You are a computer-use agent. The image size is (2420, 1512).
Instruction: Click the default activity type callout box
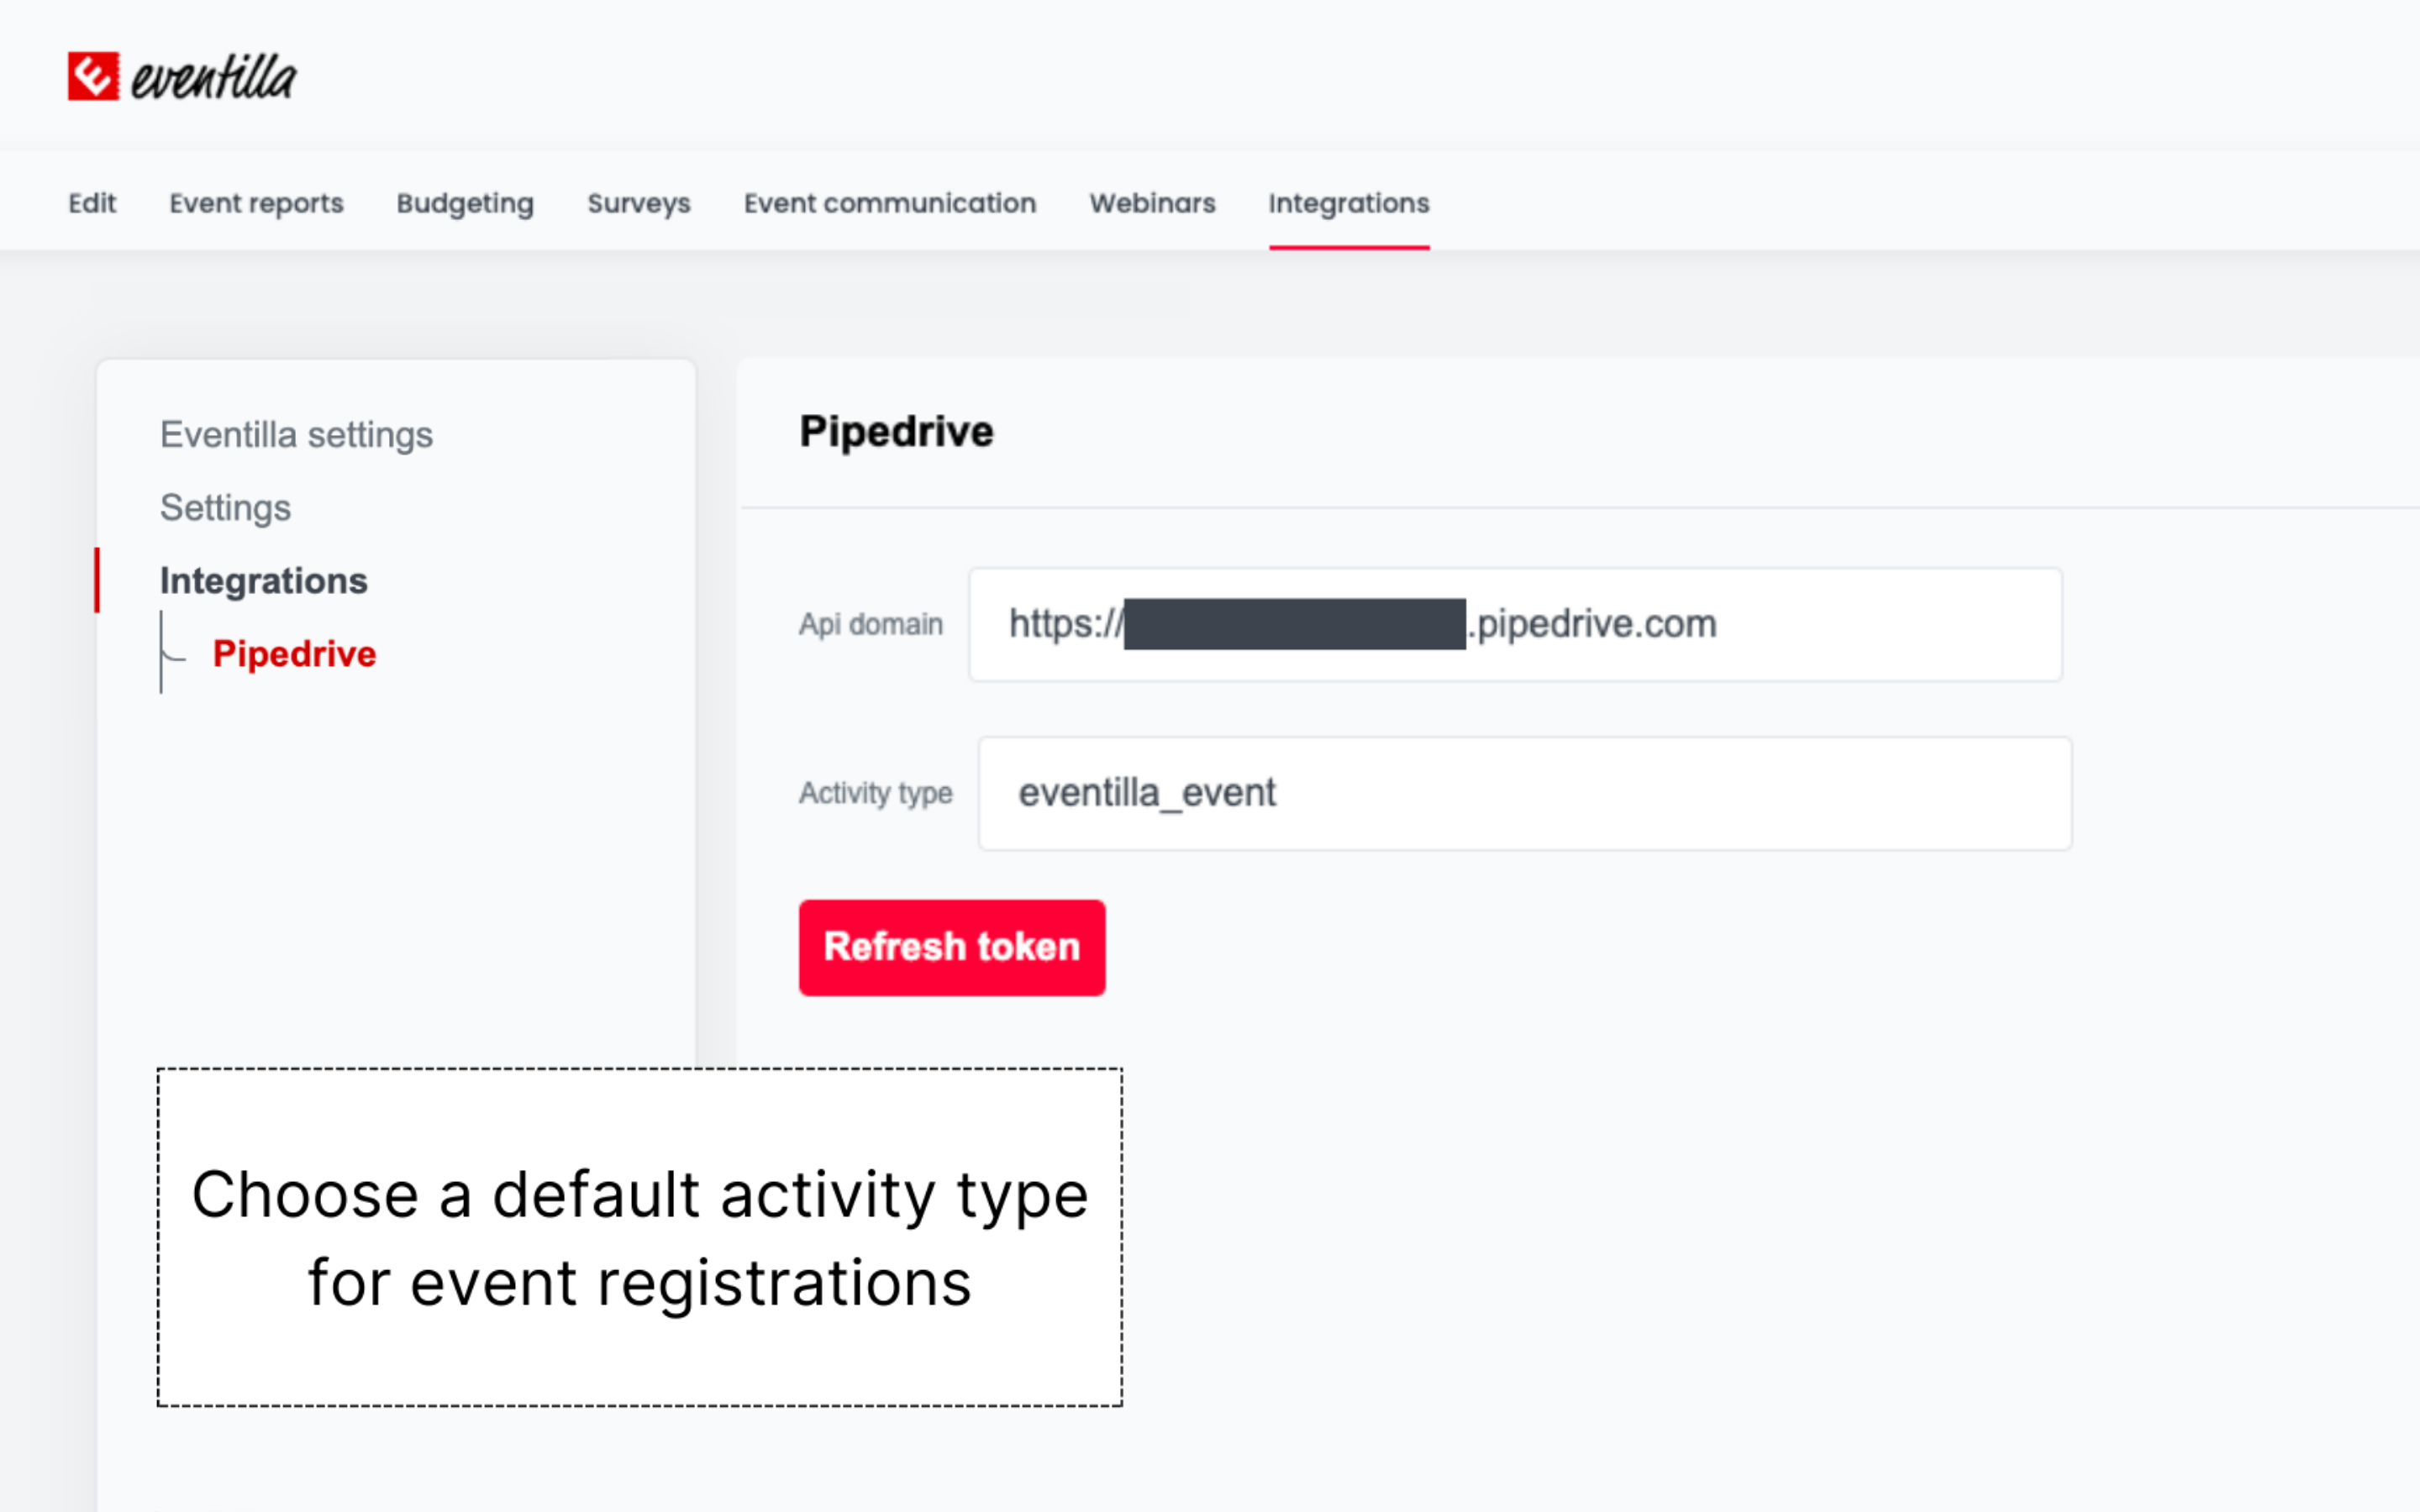pos(639,1237)
